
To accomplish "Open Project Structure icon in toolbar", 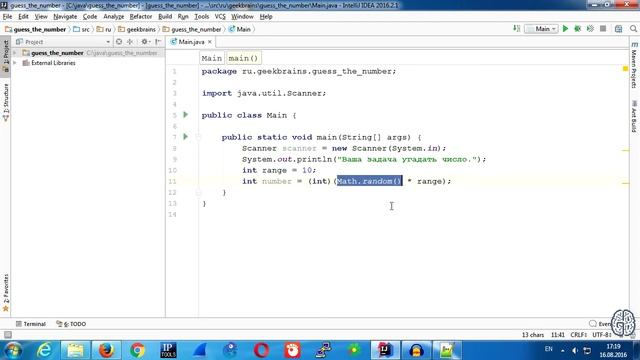I will (x=618, y=29).
